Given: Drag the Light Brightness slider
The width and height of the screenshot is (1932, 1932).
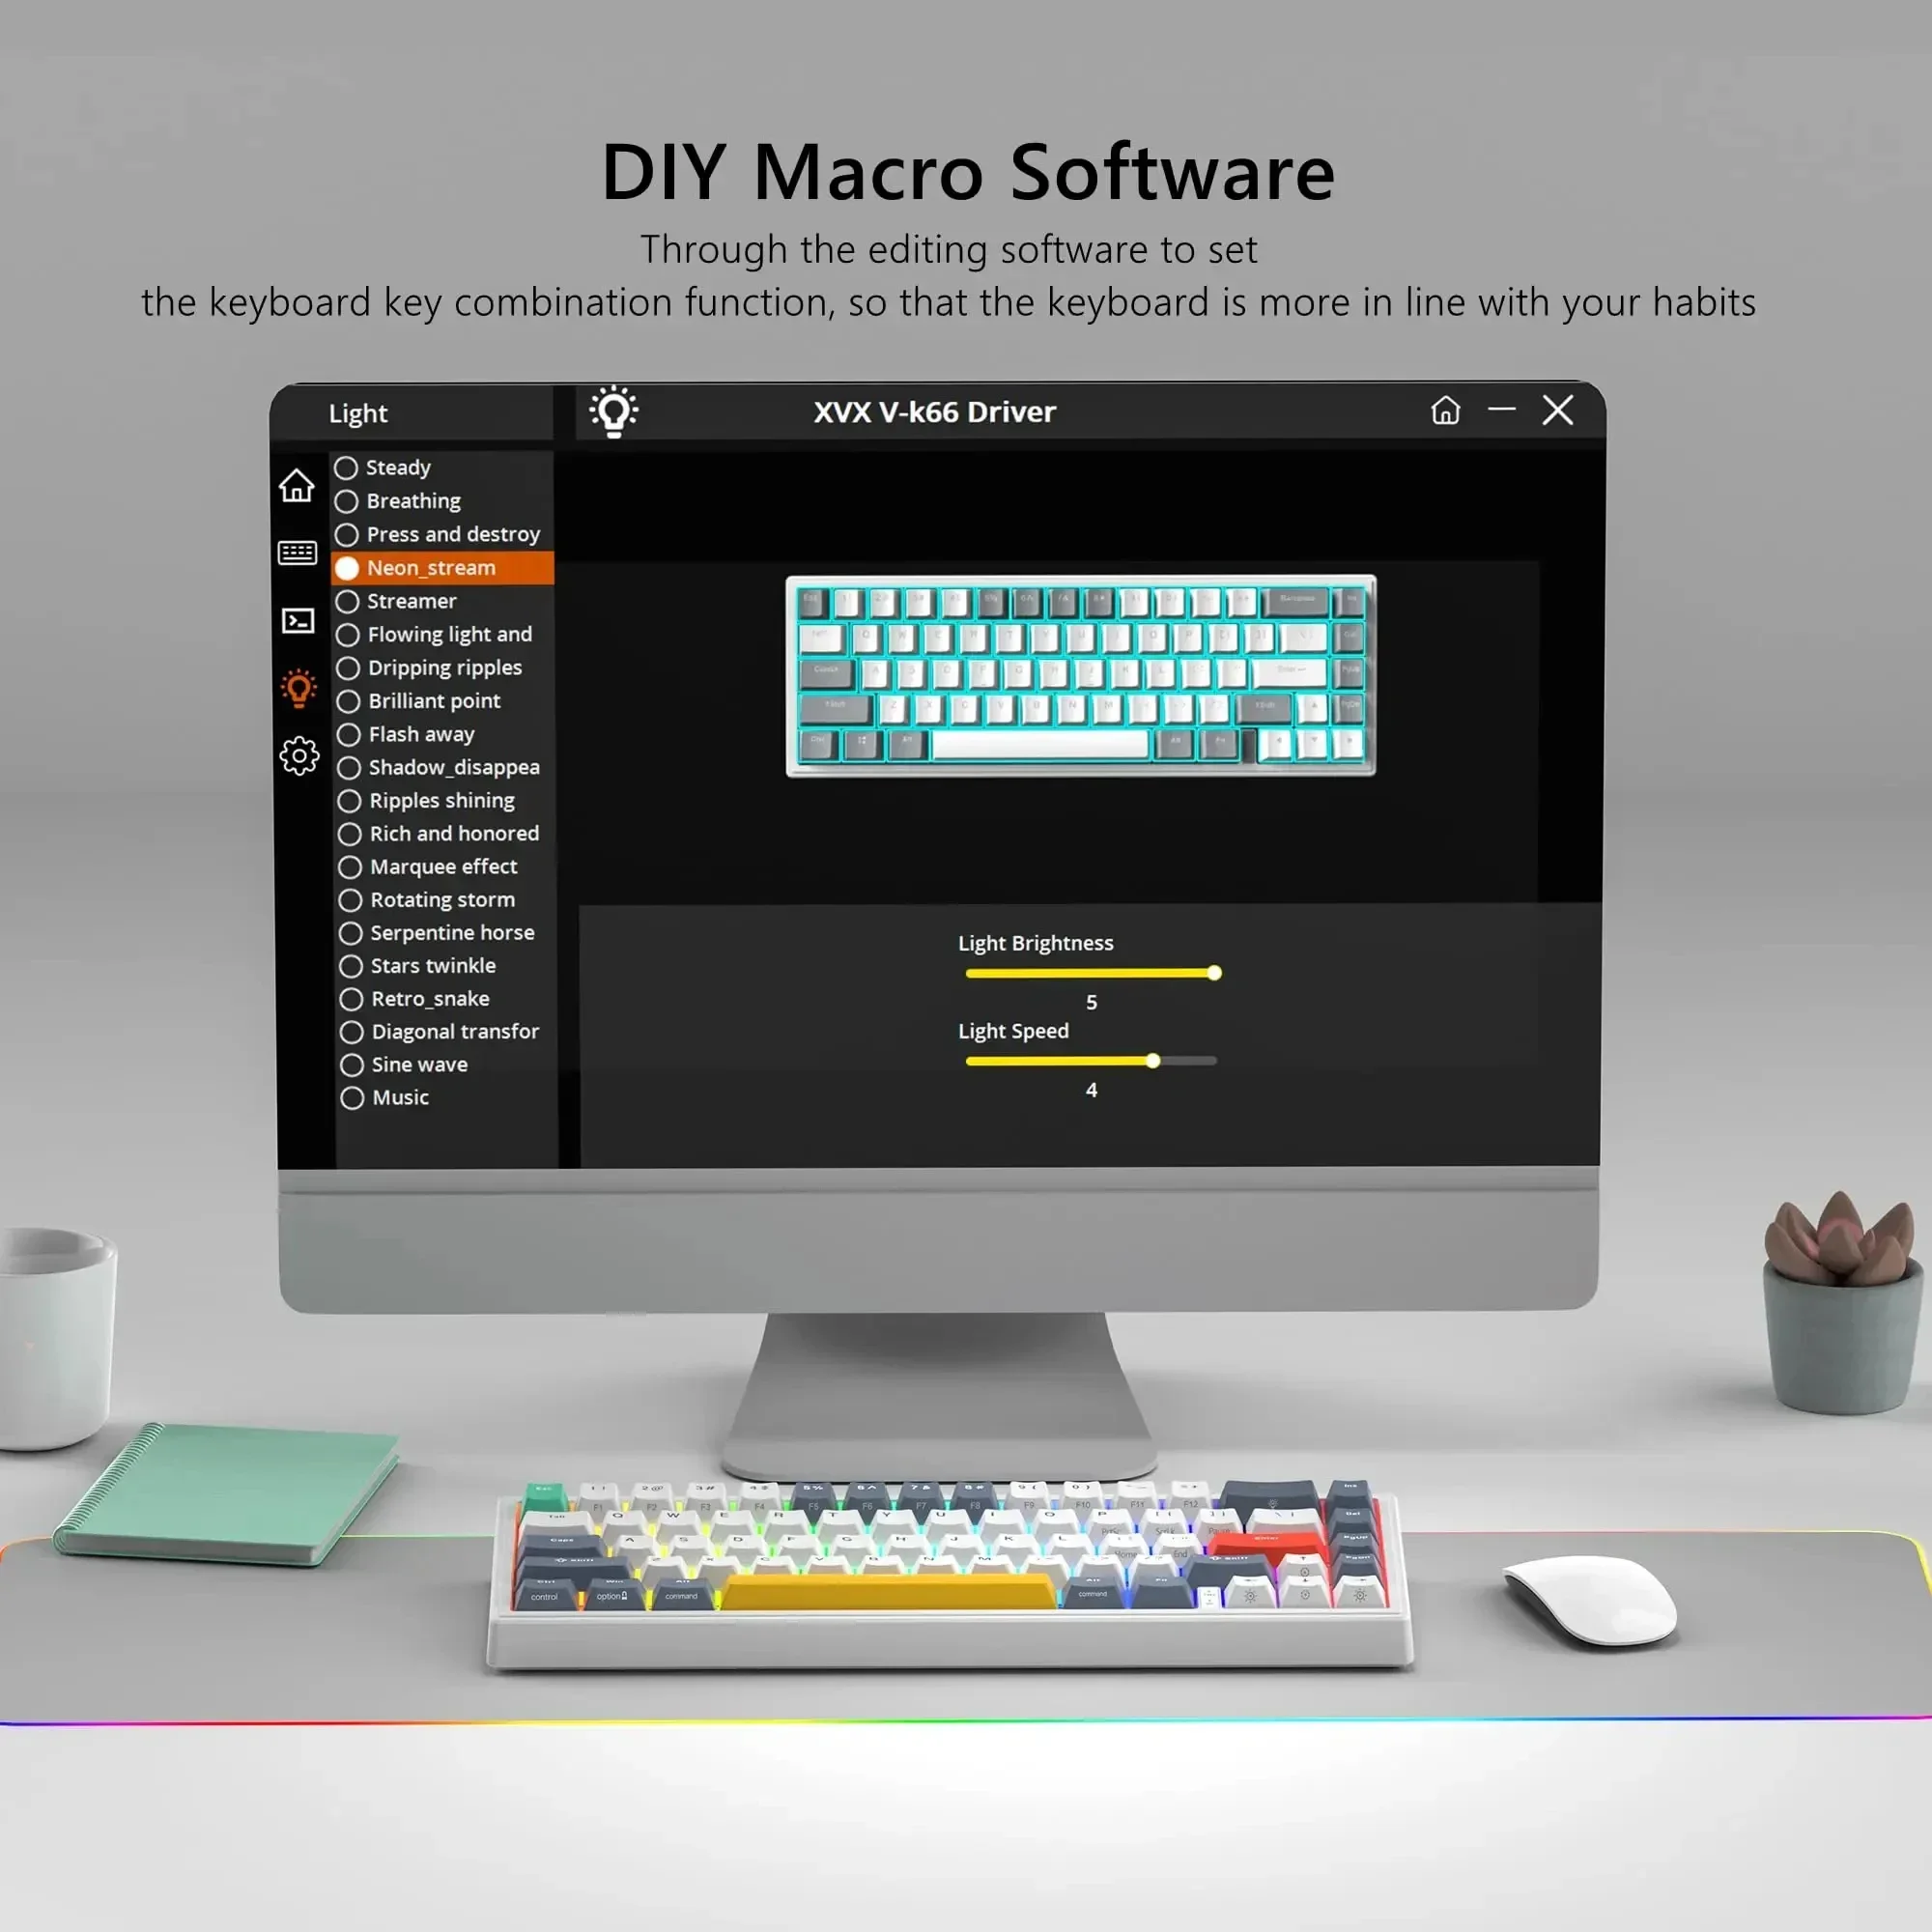Looking at the screenshot, I should (1210, 971).
